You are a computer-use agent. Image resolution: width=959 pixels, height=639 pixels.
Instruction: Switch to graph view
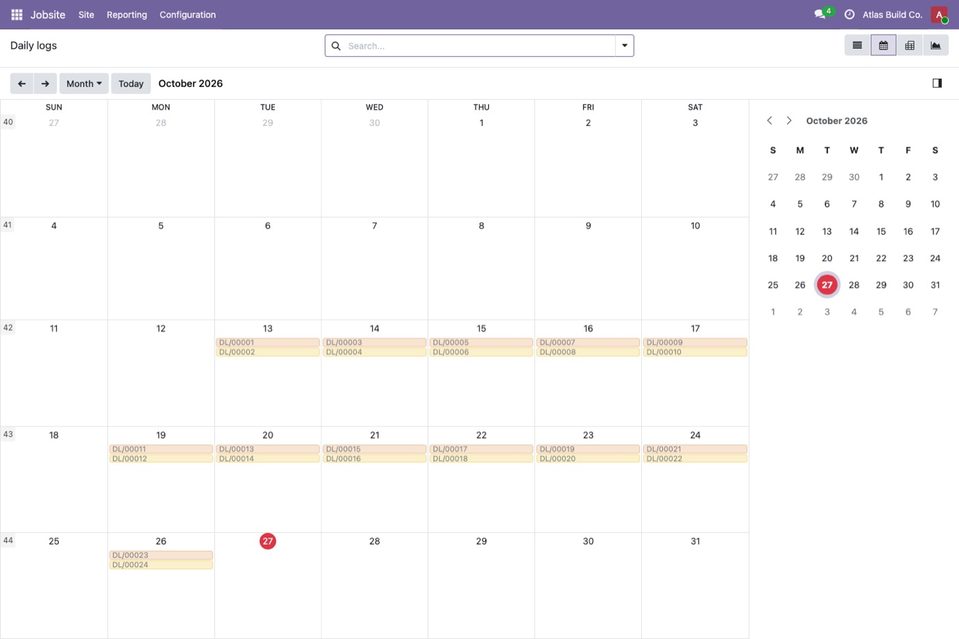[x=936, y=45]
